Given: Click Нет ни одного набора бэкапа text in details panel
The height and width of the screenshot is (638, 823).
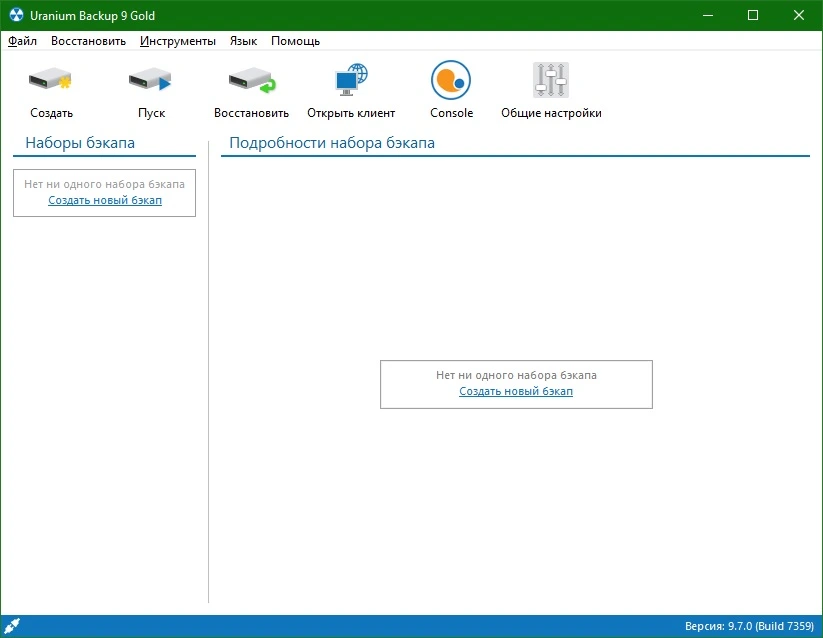Looking at the screenshot, I should point(516,375).
